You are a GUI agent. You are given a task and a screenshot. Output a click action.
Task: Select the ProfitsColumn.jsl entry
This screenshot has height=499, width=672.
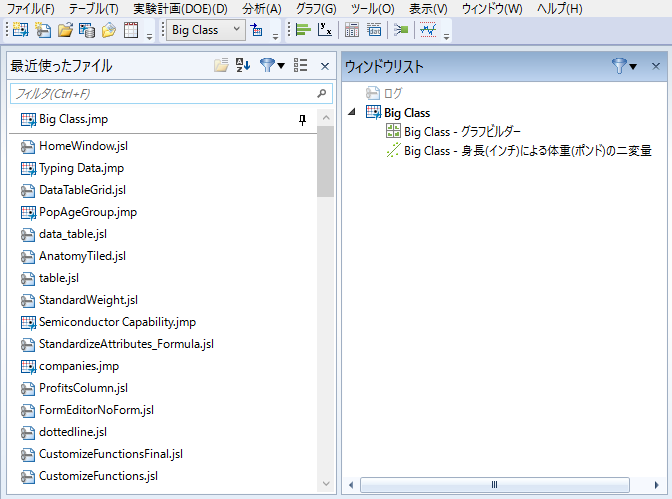pos(83,388)
